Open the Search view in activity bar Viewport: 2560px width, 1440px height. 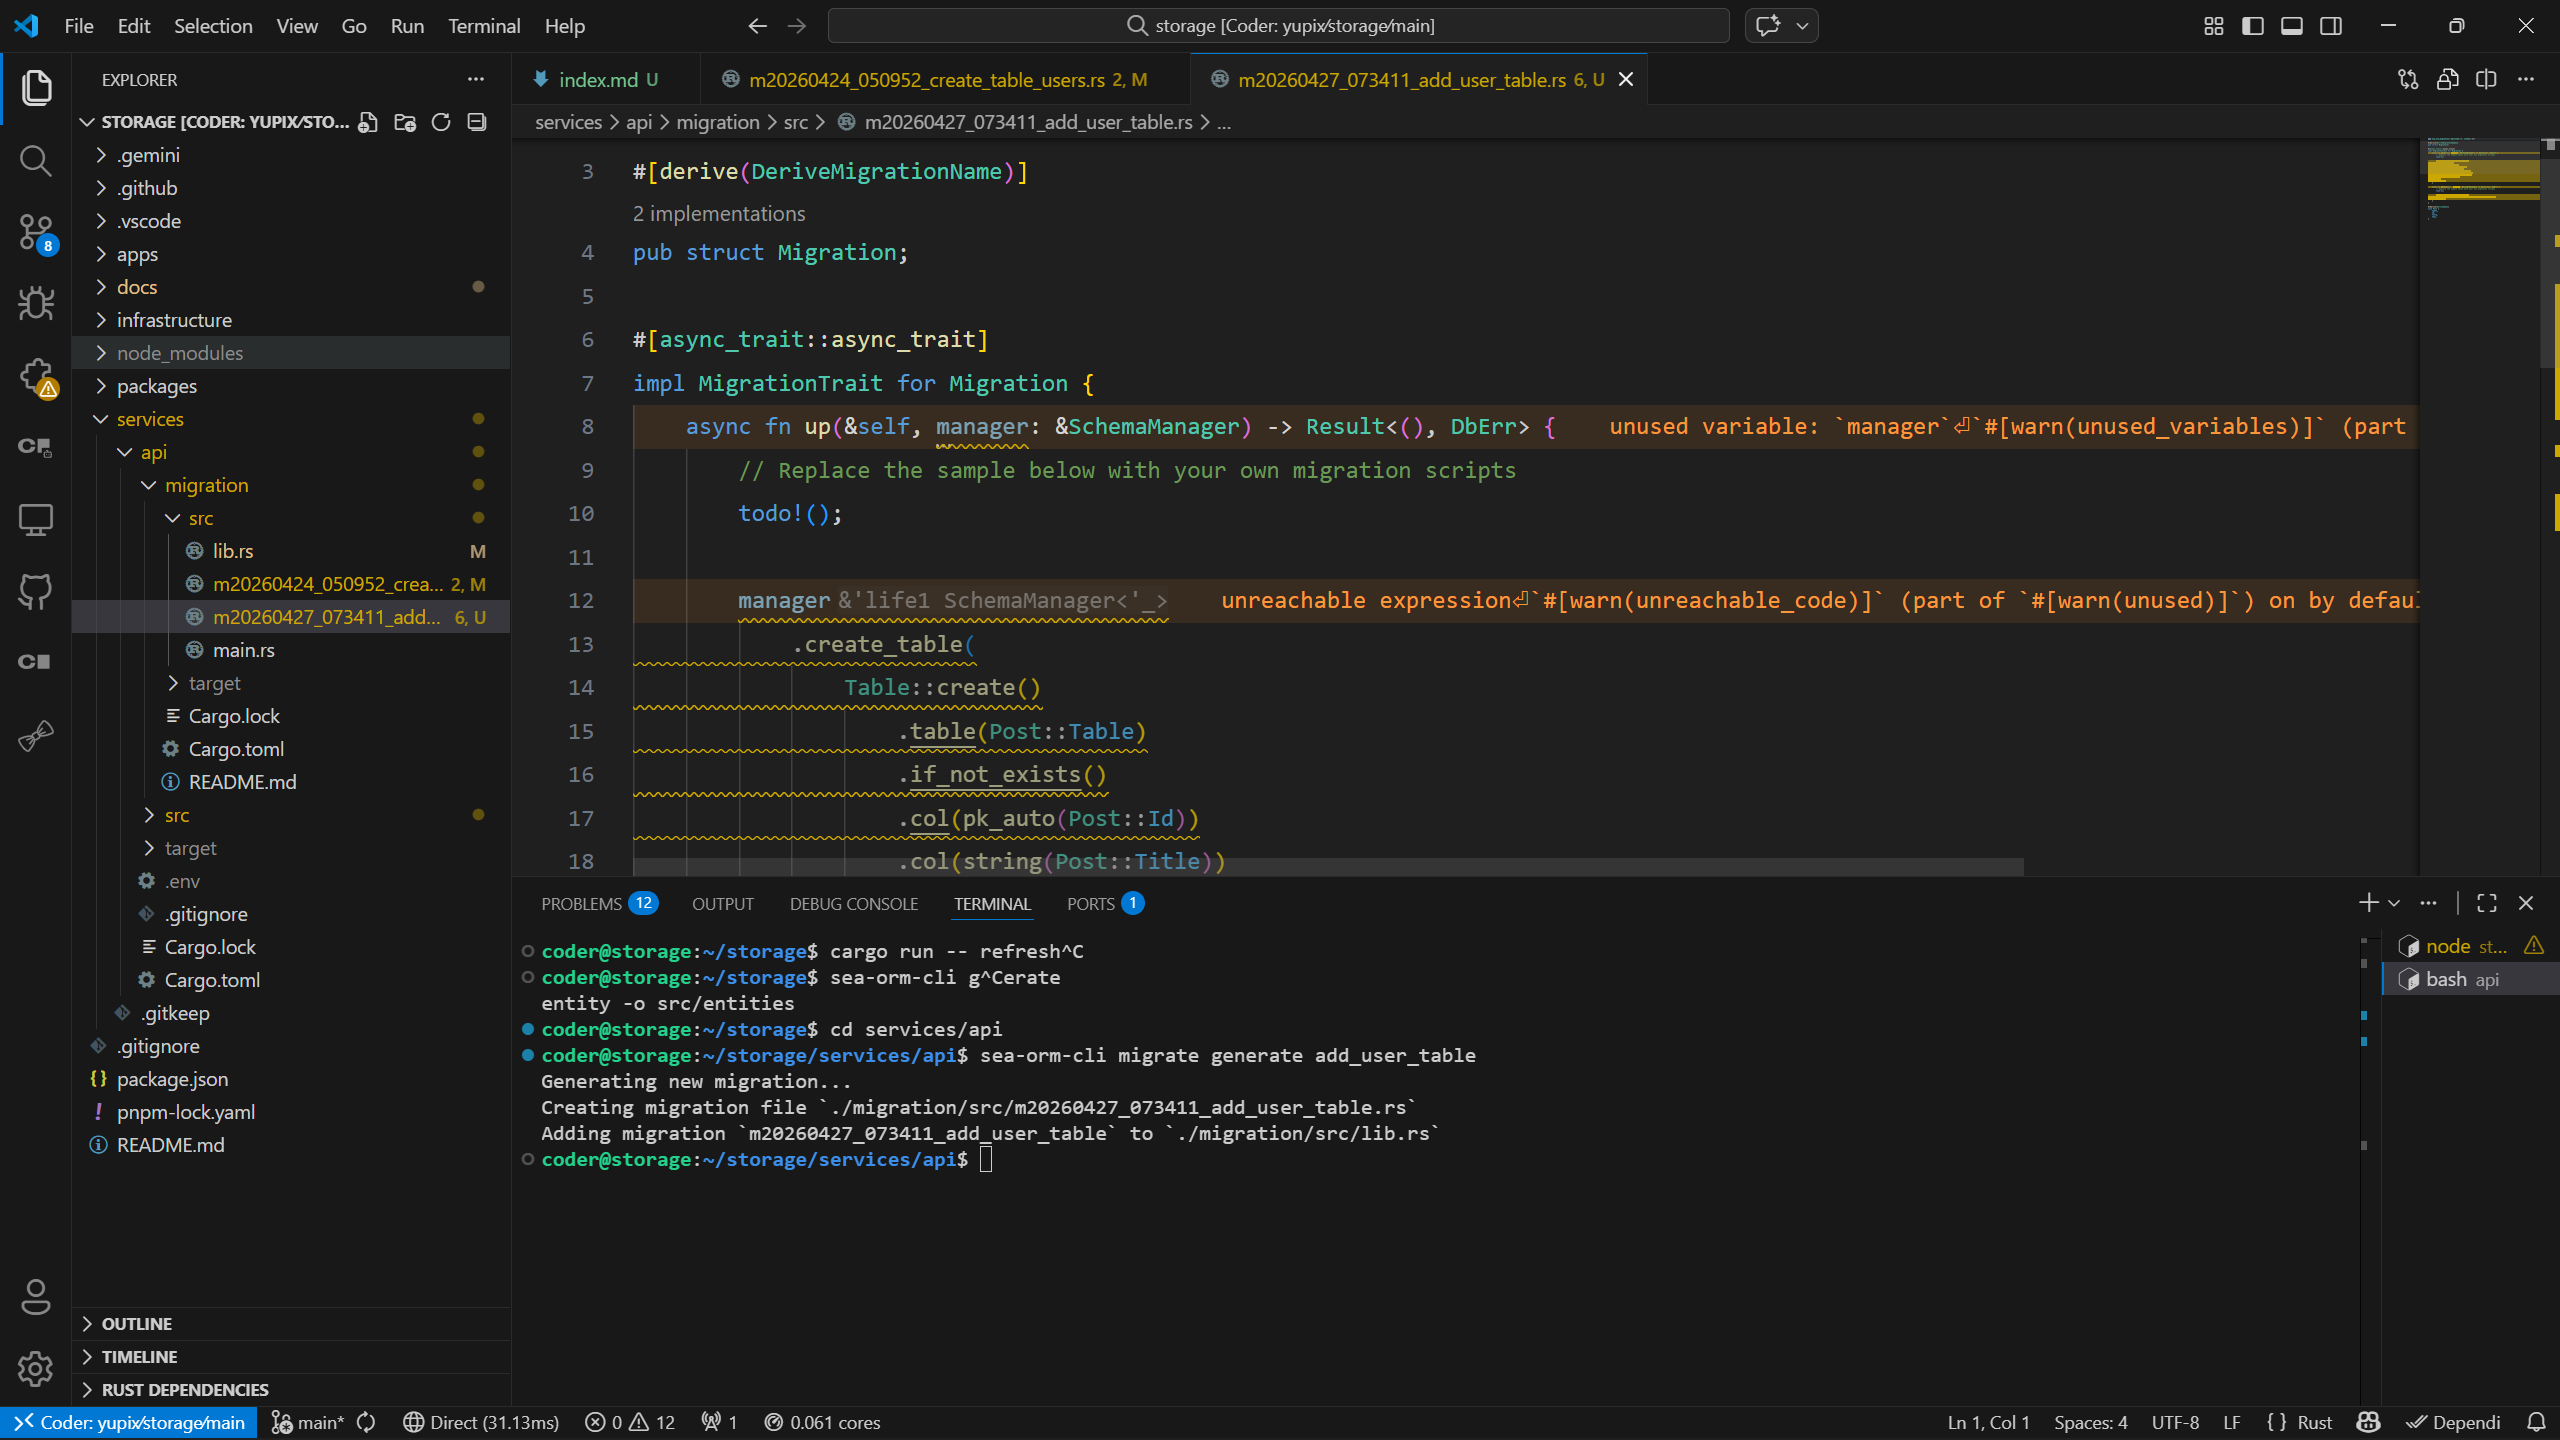[36, 160]
